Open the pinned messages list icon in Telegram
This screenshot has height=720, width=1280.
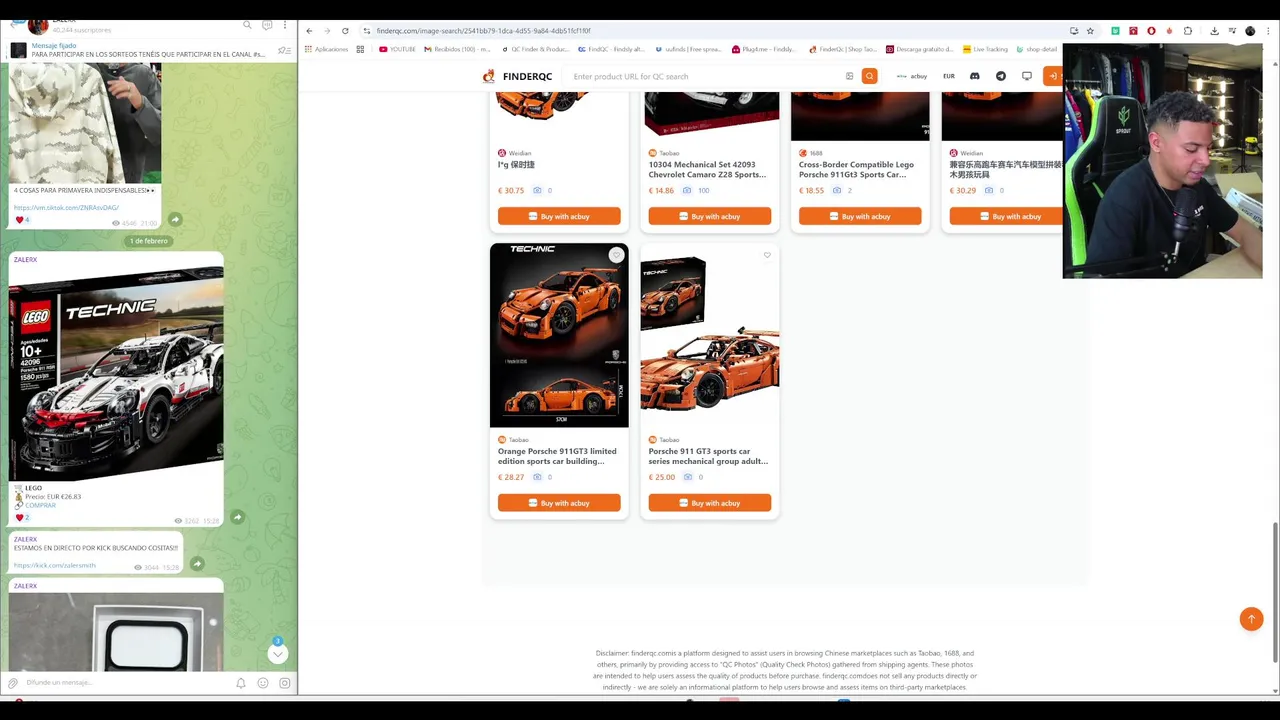(284, 50)
